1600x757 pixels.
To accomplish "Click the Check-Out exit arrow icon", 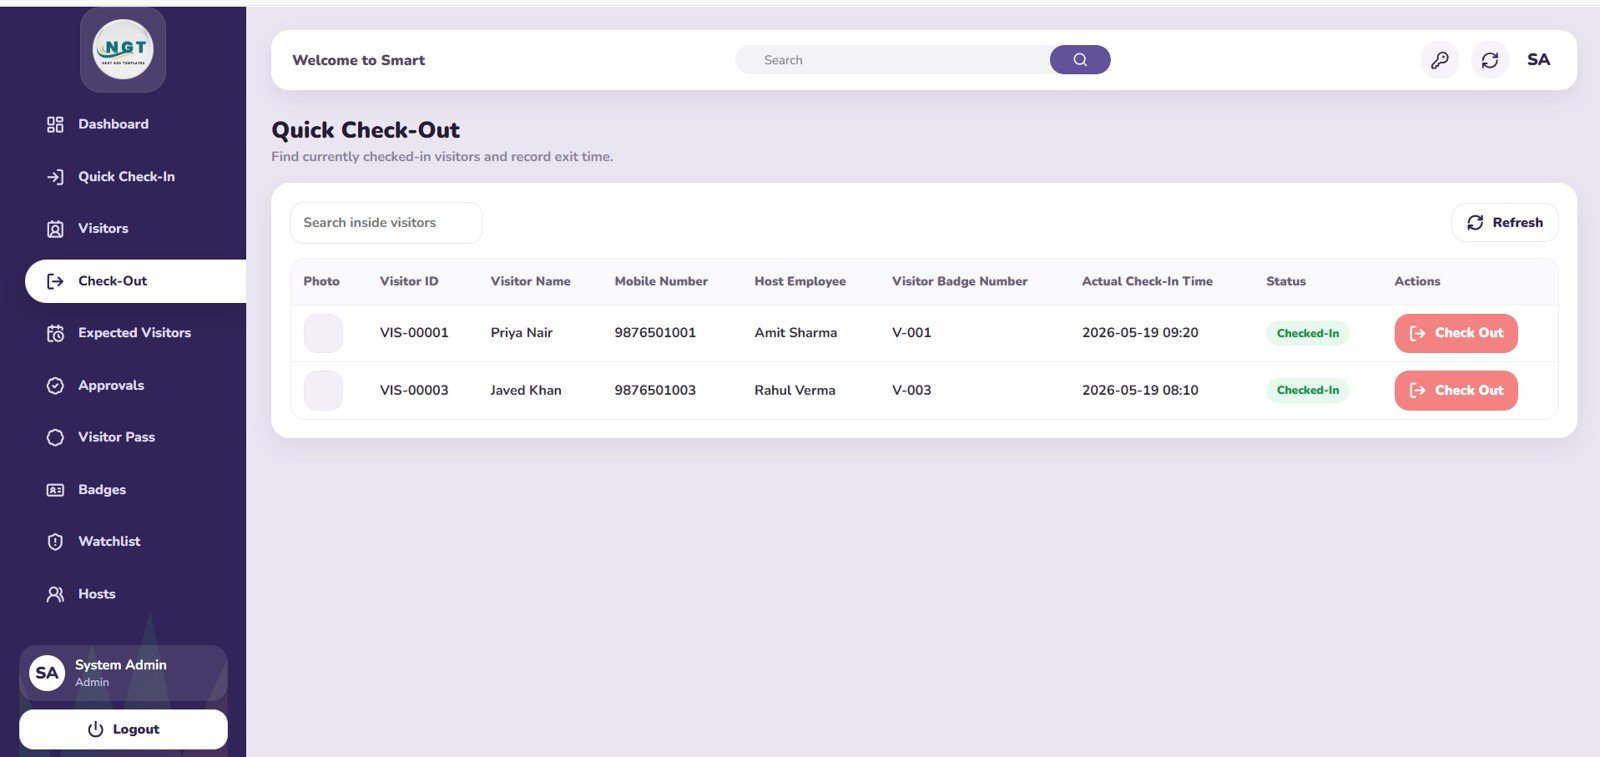I will [x=55, y=281].
